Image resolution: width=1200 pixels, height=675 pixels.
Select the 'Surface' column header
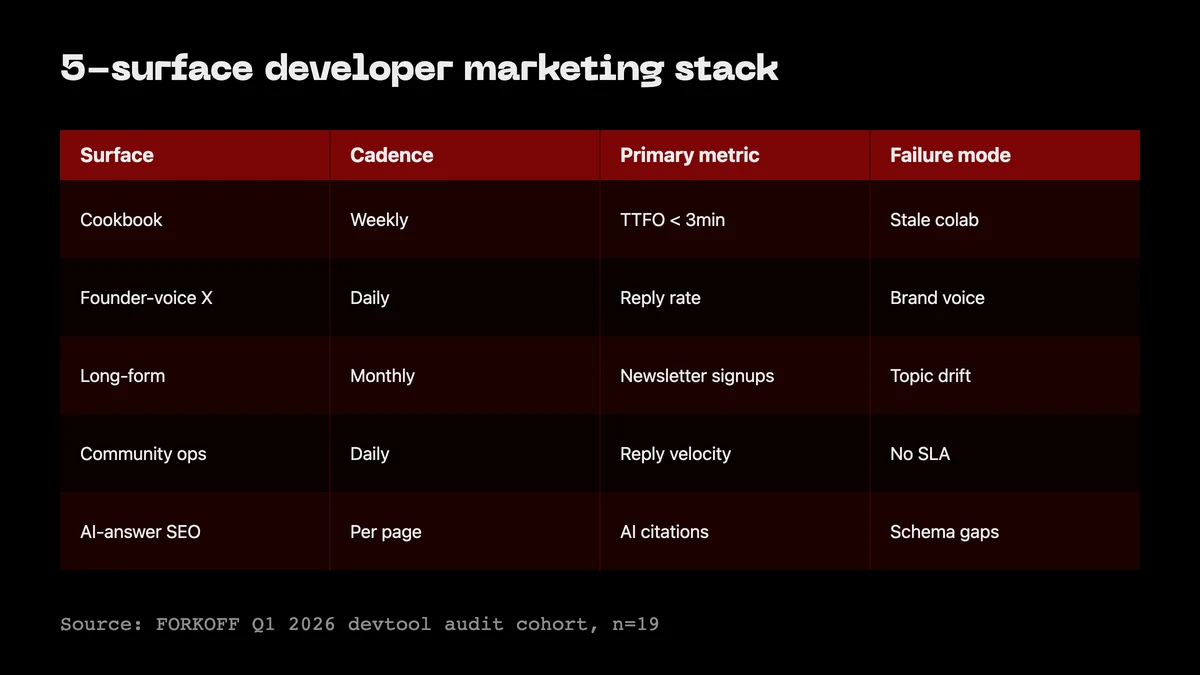tap(195, 155)
